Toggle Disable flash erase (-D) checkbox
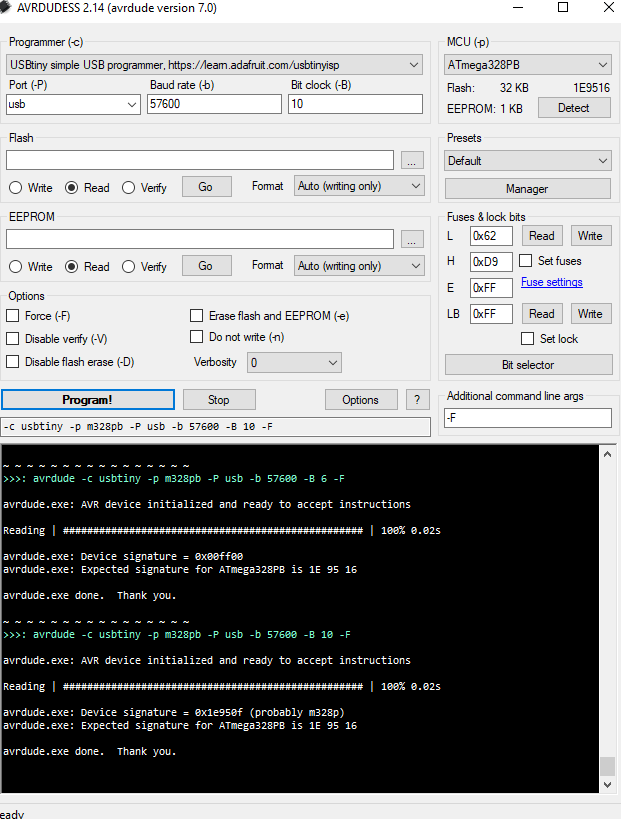Image resolution: width=621 pixels, height=819 pixels. 13,361
